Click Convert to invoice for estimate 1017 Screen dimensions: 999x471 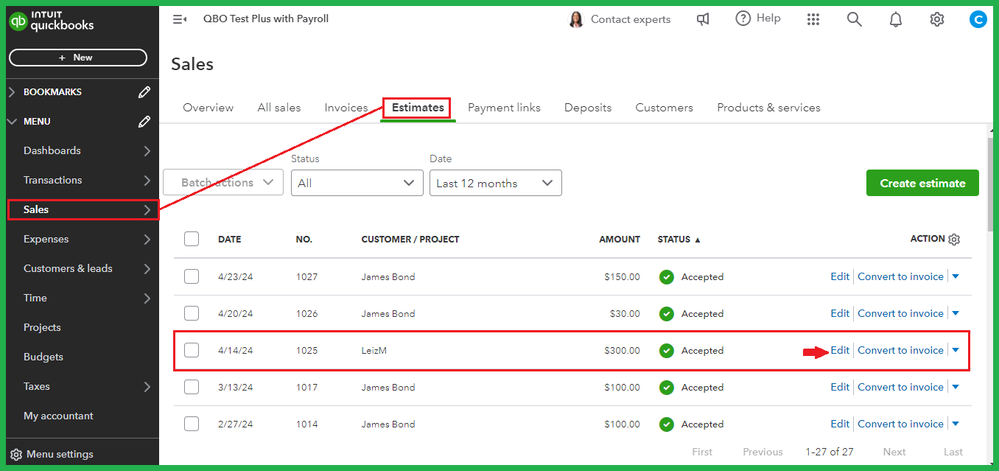pyautogui.click(x=900, y=387)
